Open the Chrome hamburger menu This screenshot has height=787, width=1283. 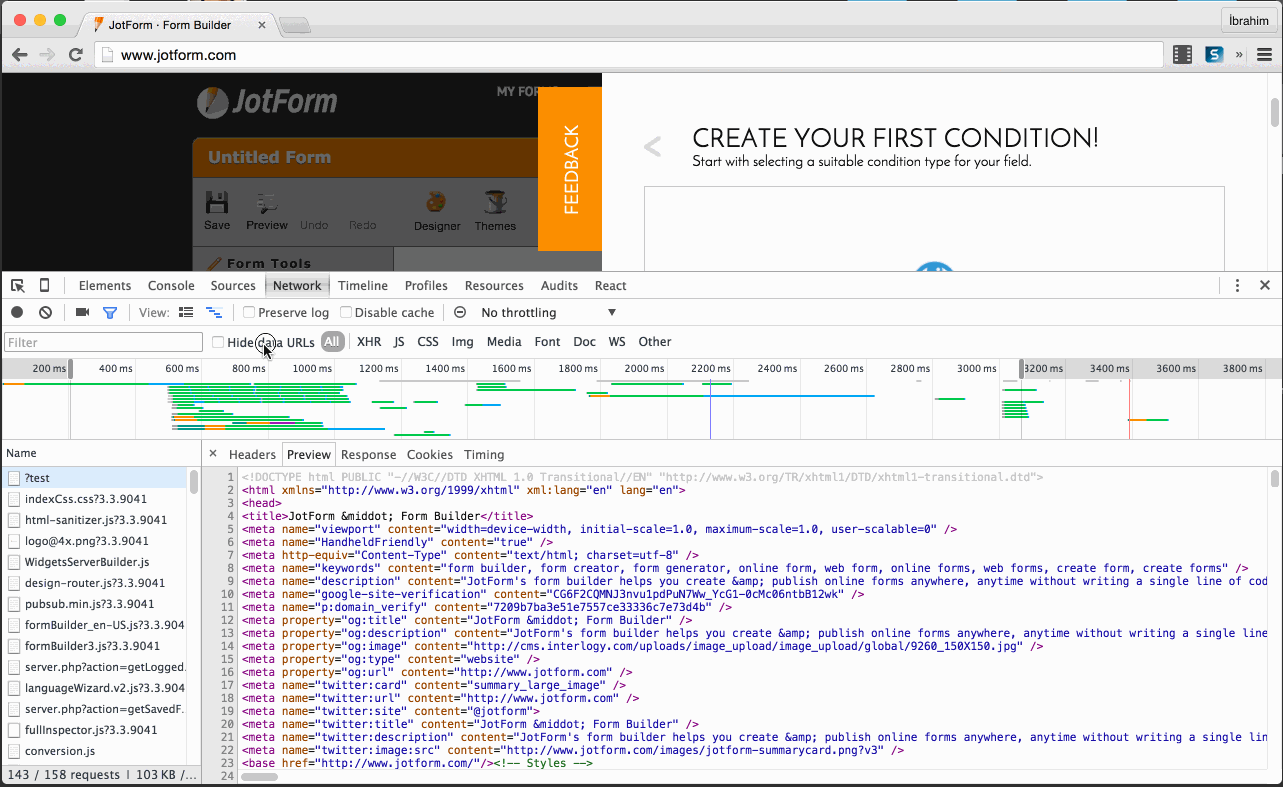tap(1265, 55)
